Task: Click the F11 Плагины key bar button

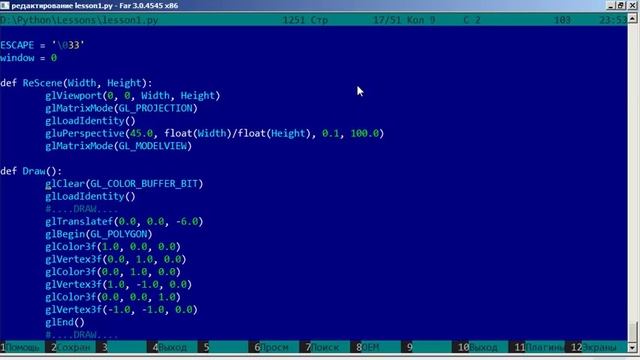Action: (x=536, y=347)
